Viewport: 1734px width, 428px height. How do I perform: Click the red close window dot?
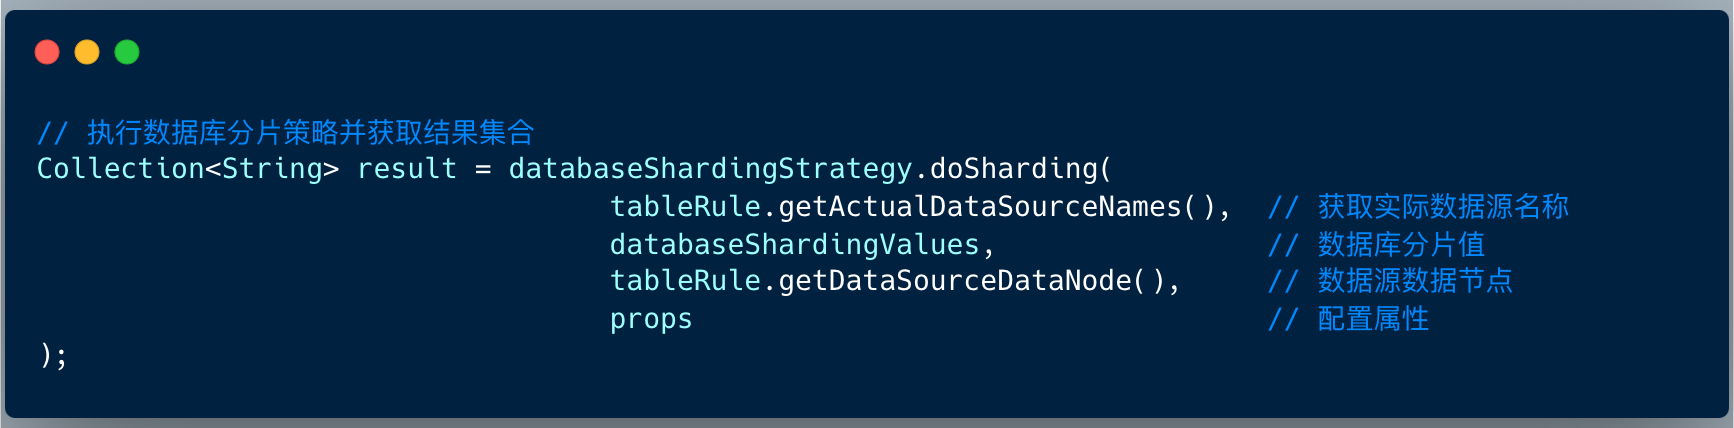[x=47, y=52]
